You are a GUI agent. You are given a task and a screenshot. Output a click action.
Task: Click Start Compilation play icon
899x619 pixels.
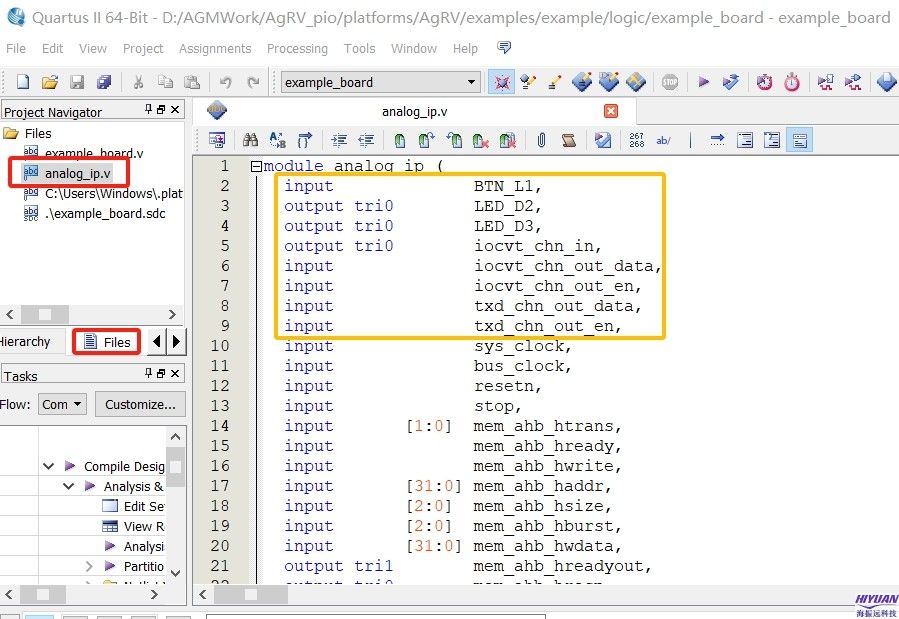[703, 83]
